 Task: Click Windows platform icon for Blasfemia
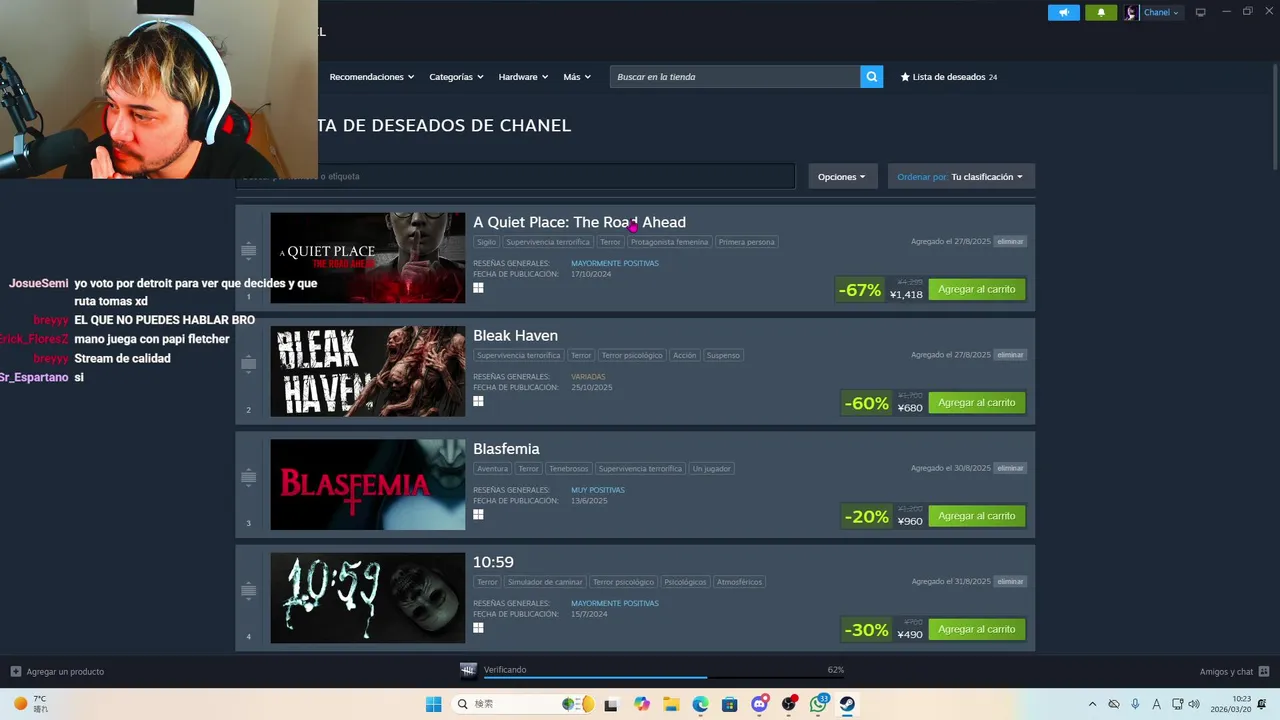478,514
